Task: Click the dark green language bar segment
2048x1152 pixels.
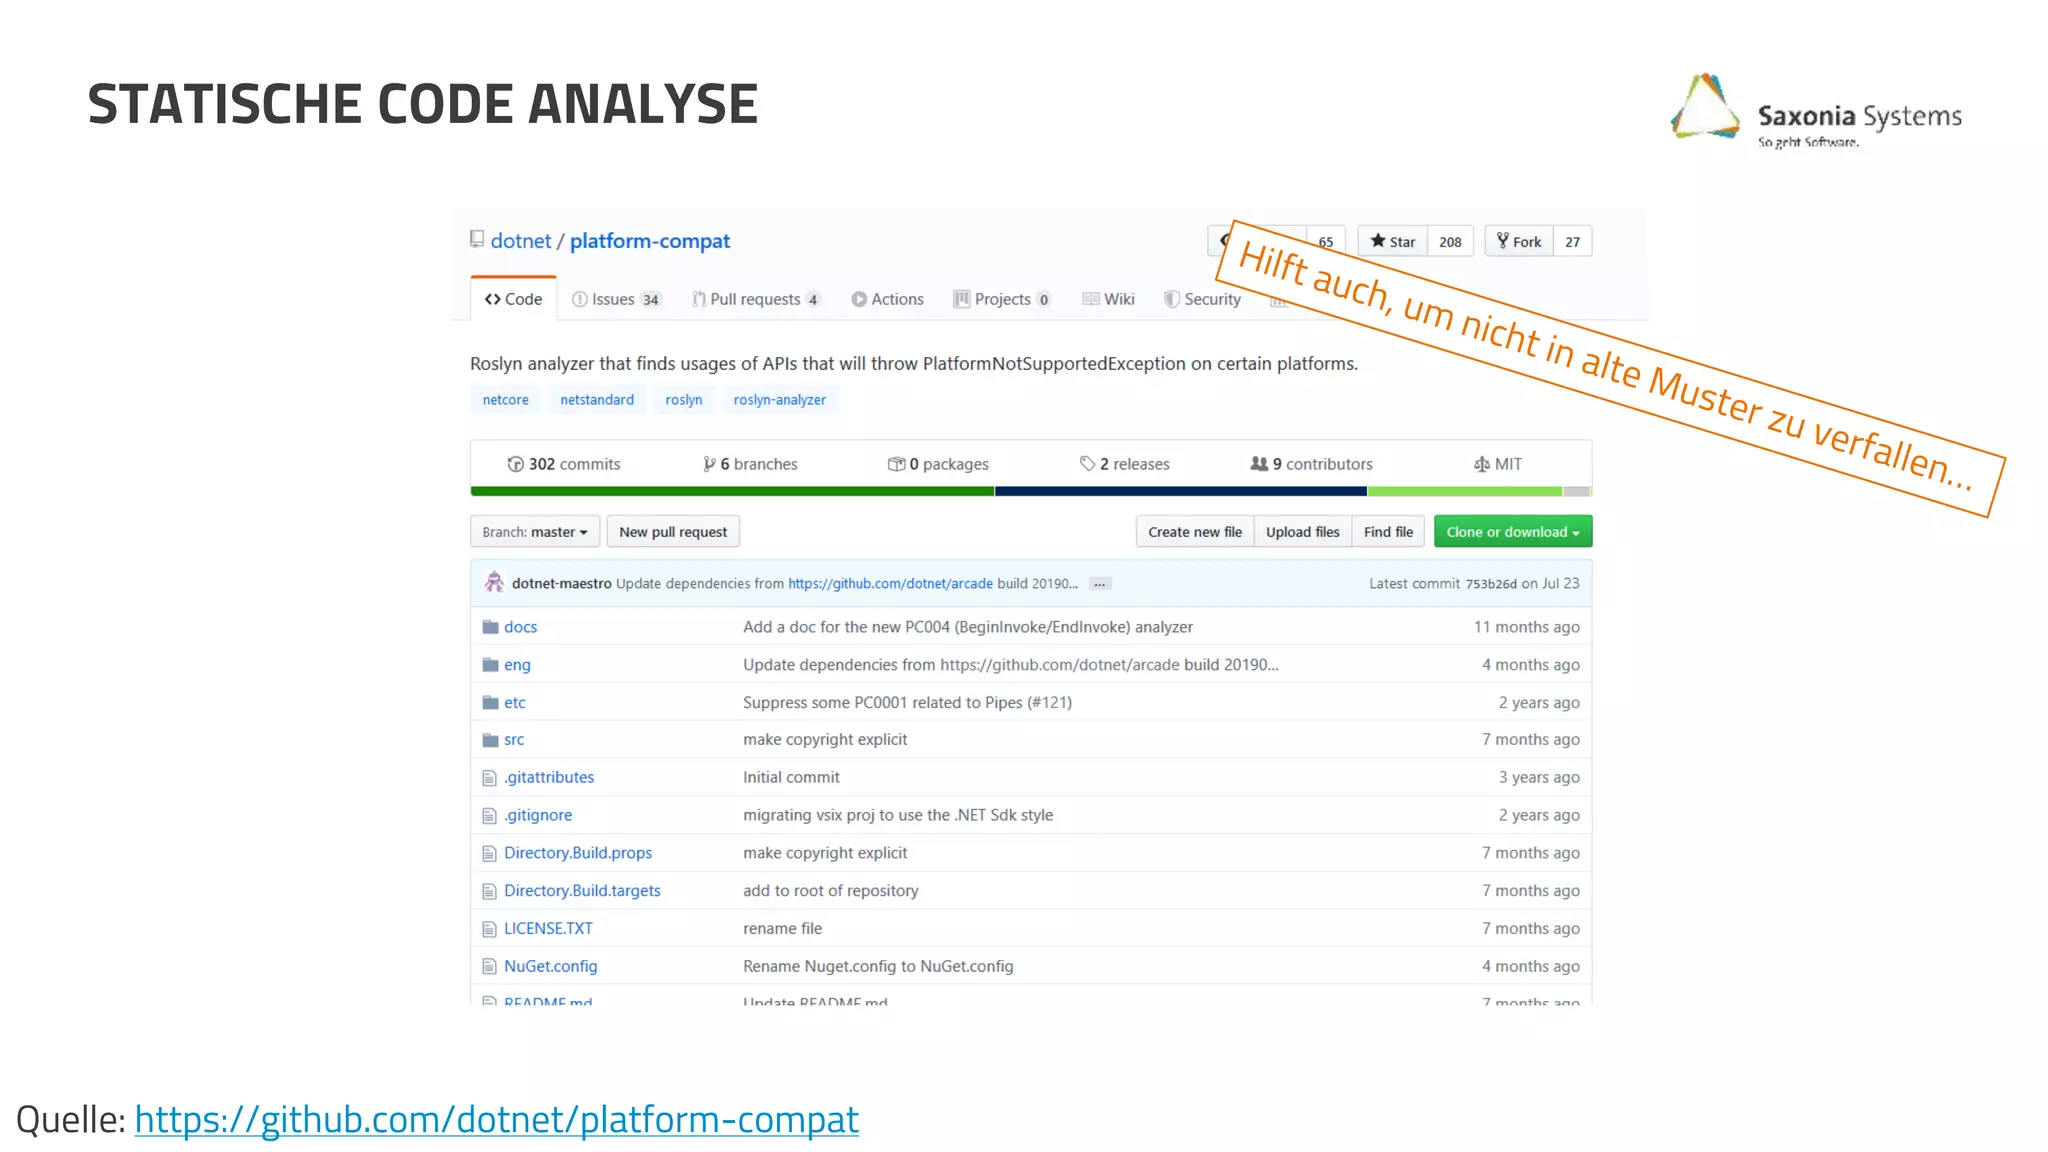Action: point(732,491)
